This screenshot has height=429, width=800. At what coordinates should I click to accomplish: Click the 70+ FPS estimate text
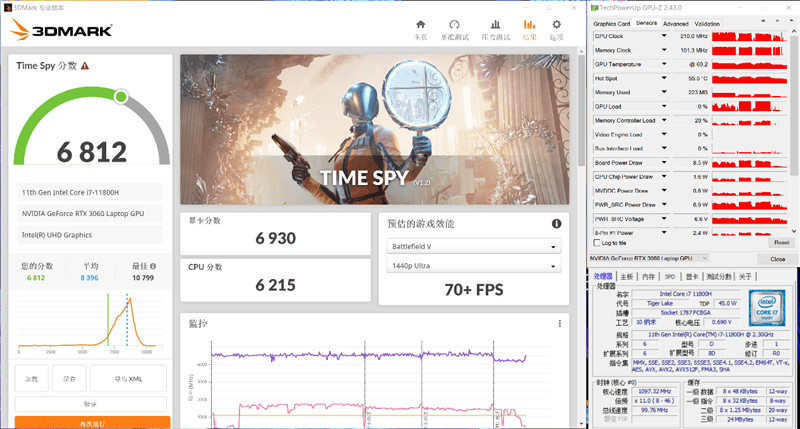[473, 290]
